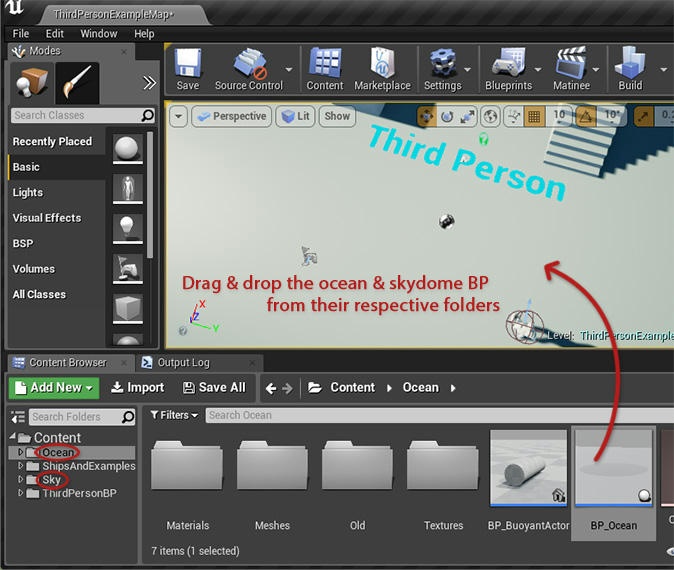Open the Filters dropdown
The height and width of the screenshot is (570, 674).
click(x=174, y=415)
